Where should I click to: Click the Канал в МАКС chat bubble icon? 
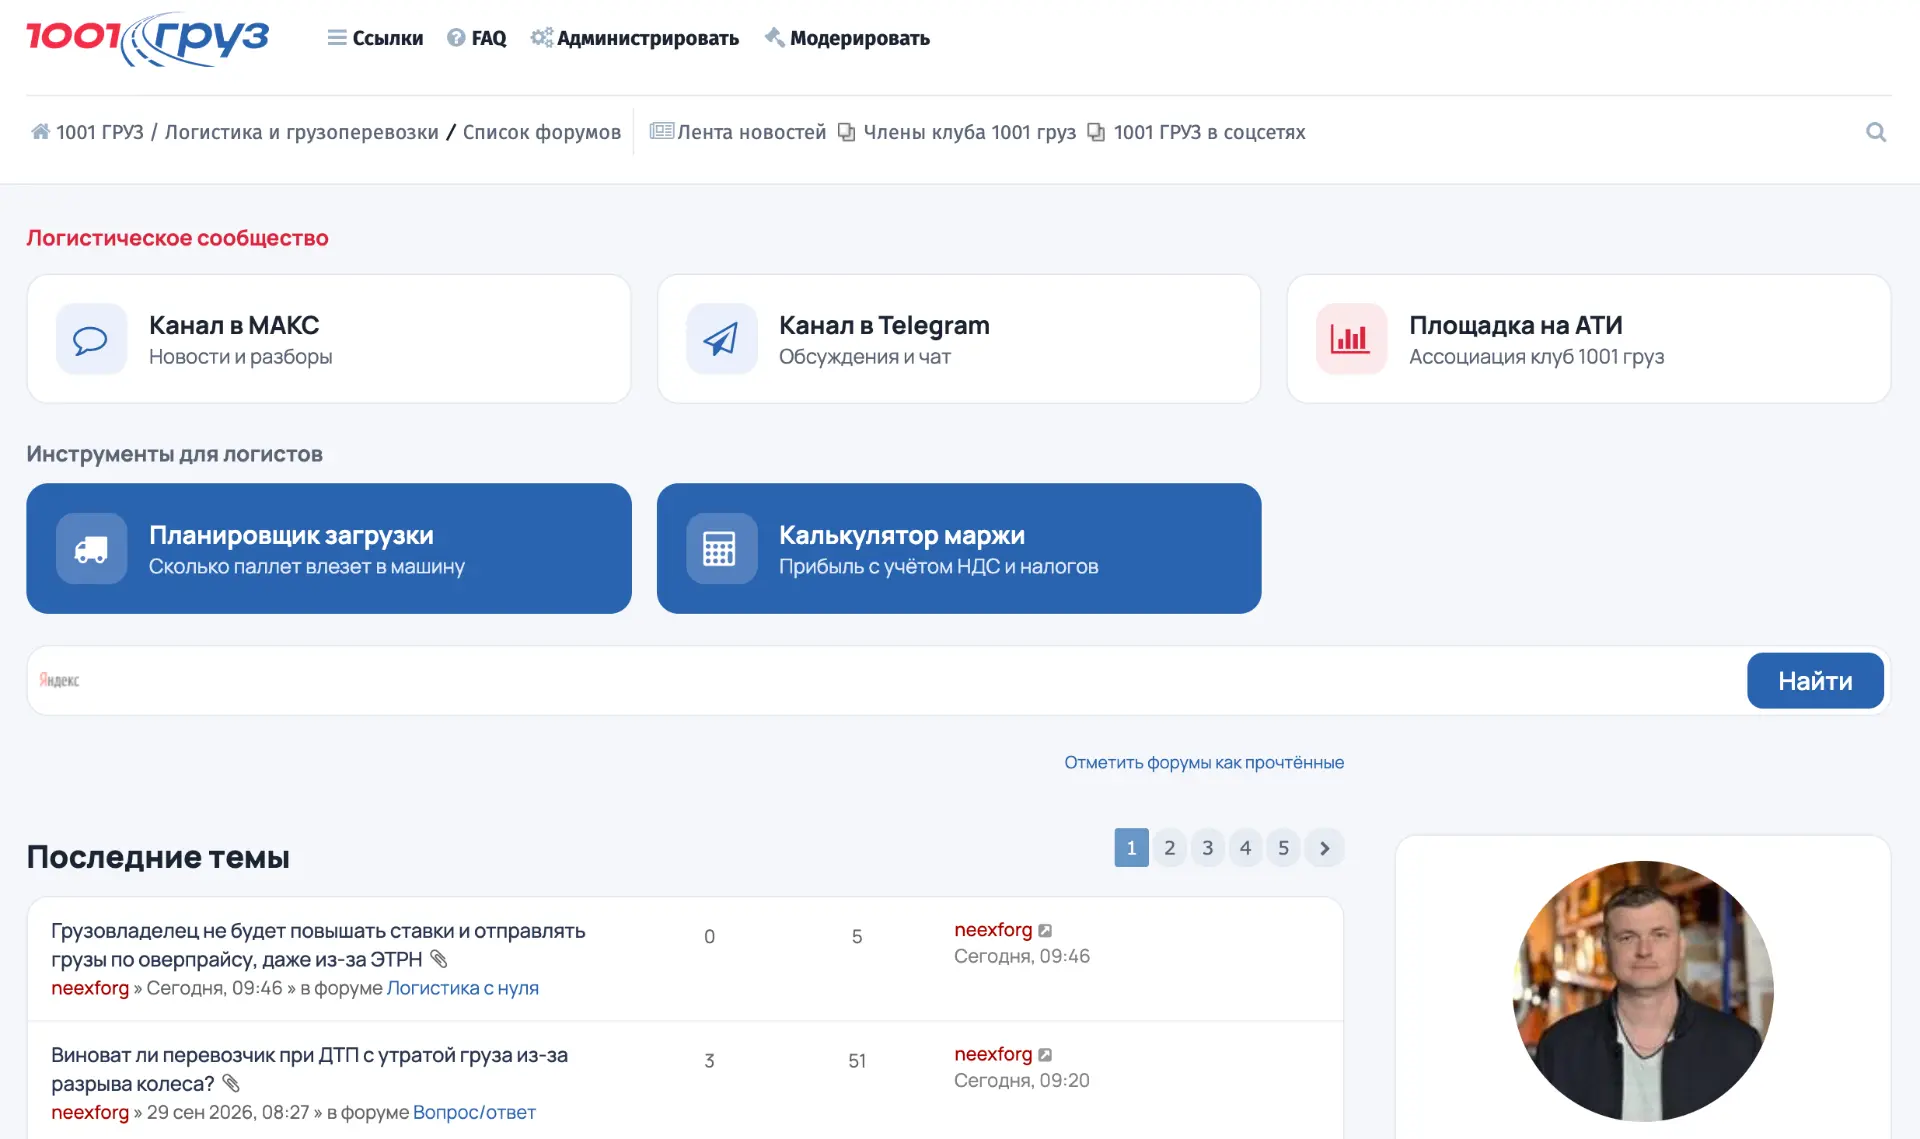point(91,339)
